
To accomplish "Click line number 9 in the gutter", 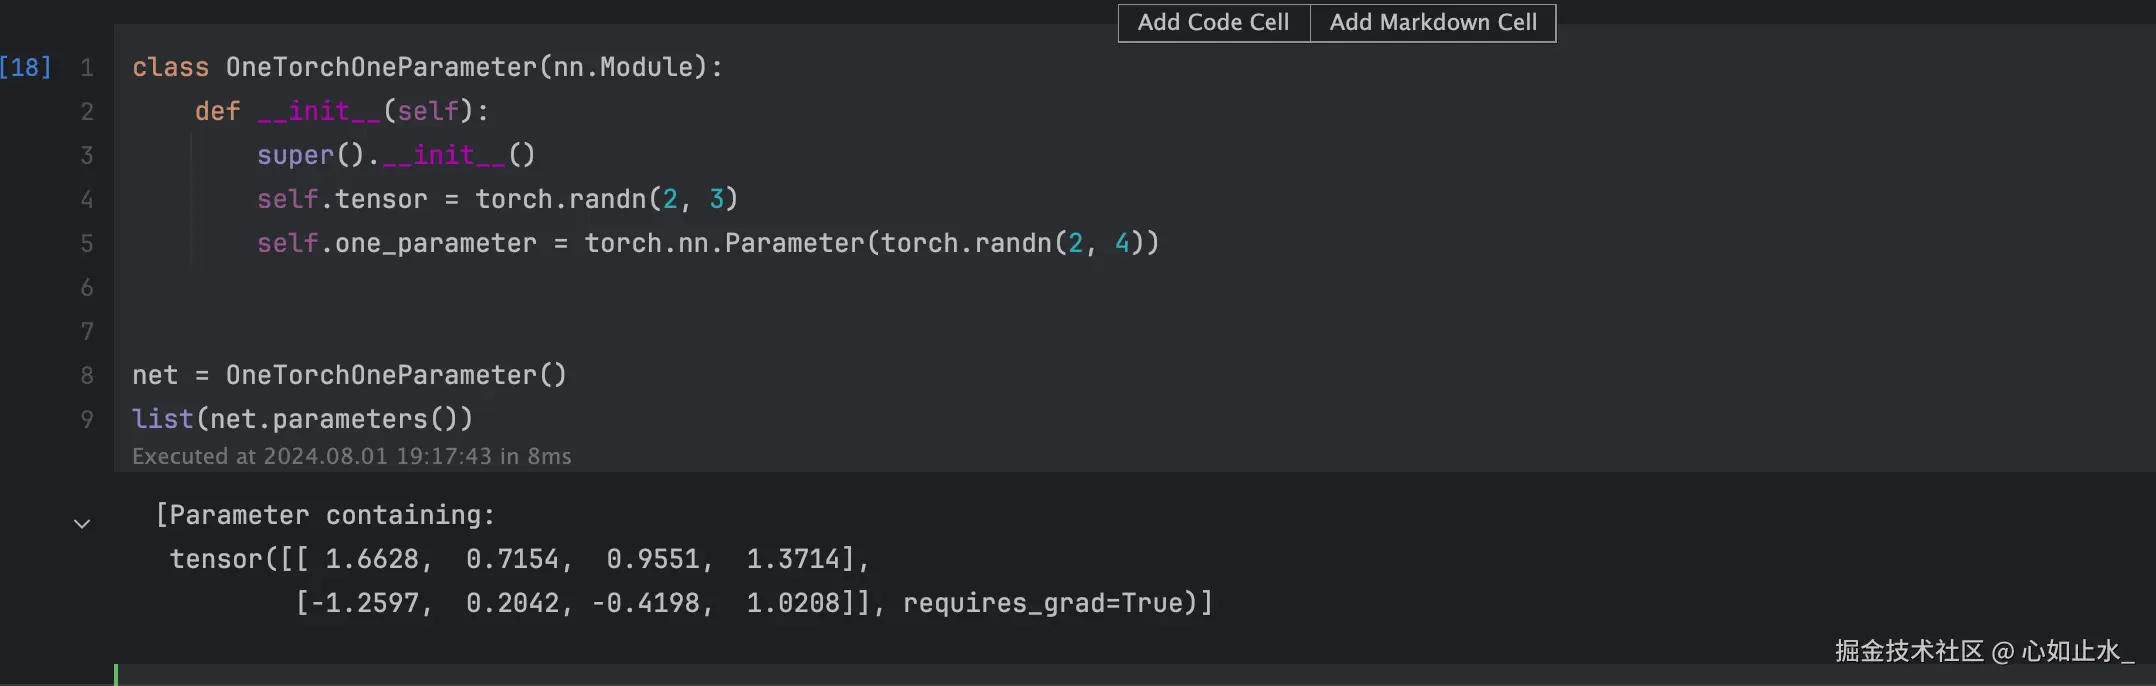I will click(87, 419).
